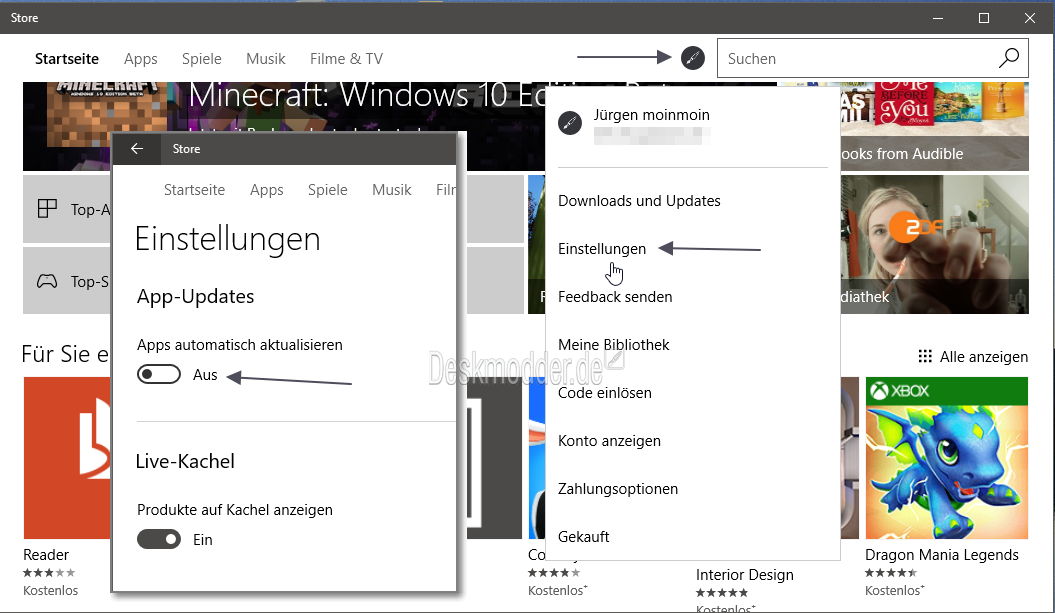
Task: Select Musik in settings window nav
Action: pyautogui.click(x=392, y=190)
